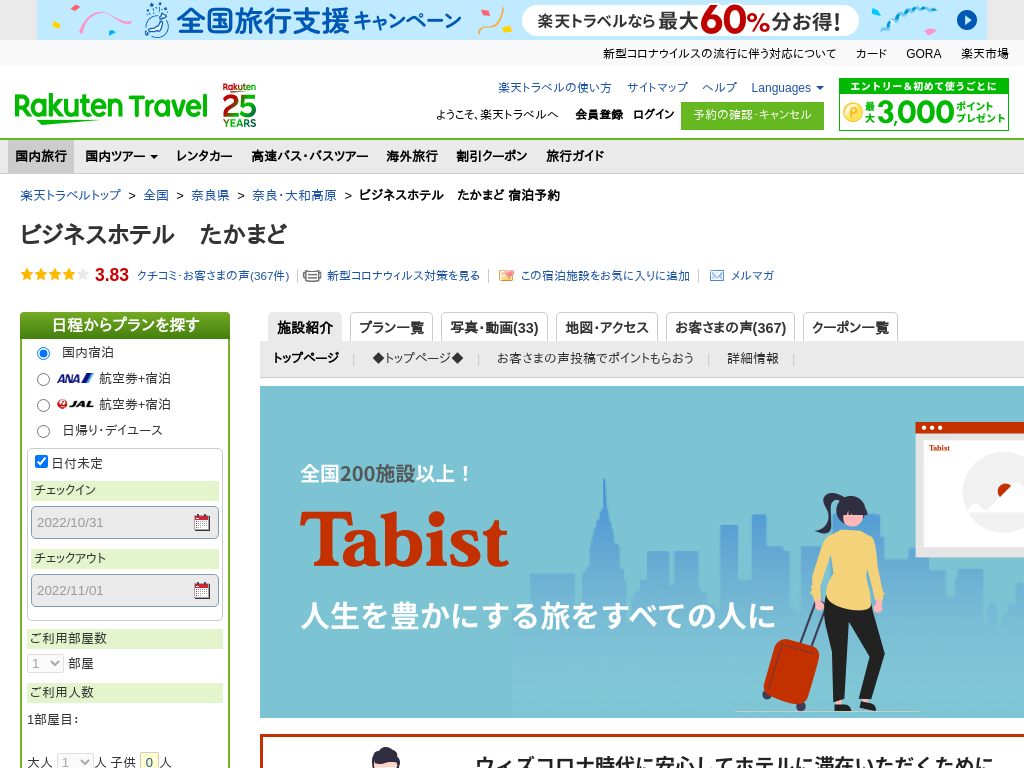This screenshot has width=1024, height=768.
Task: Uncheck the 日付未定 checkbox
Action: tap(41, 462)
